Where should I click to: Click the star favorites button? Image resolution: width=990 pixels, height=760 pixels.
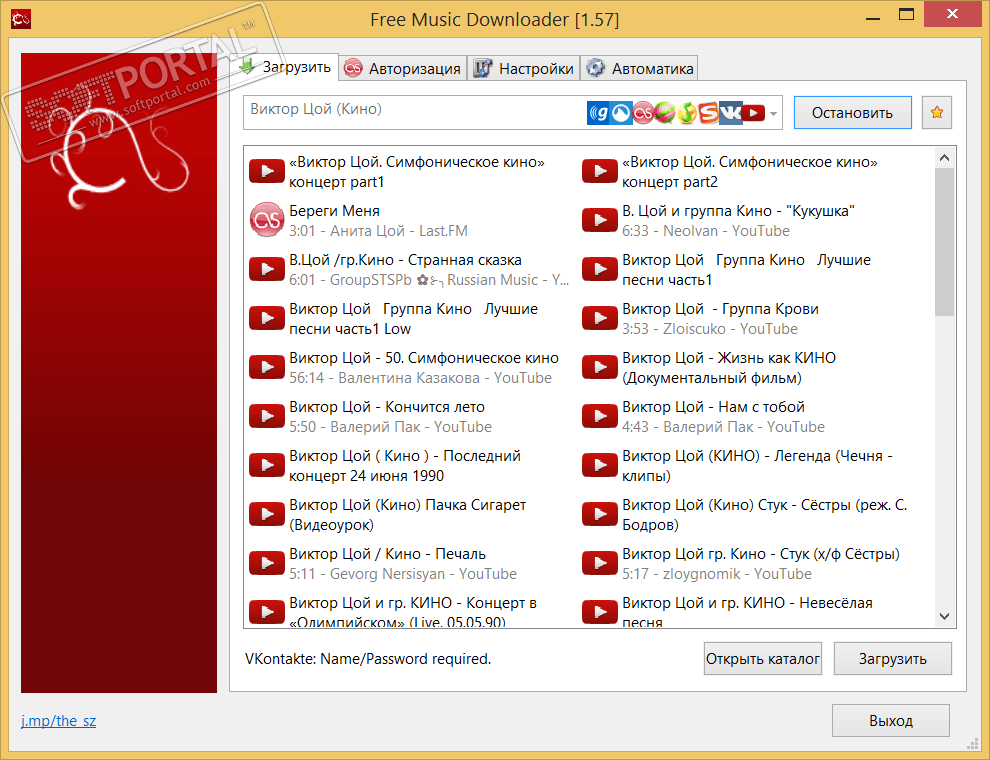point(937,112)
